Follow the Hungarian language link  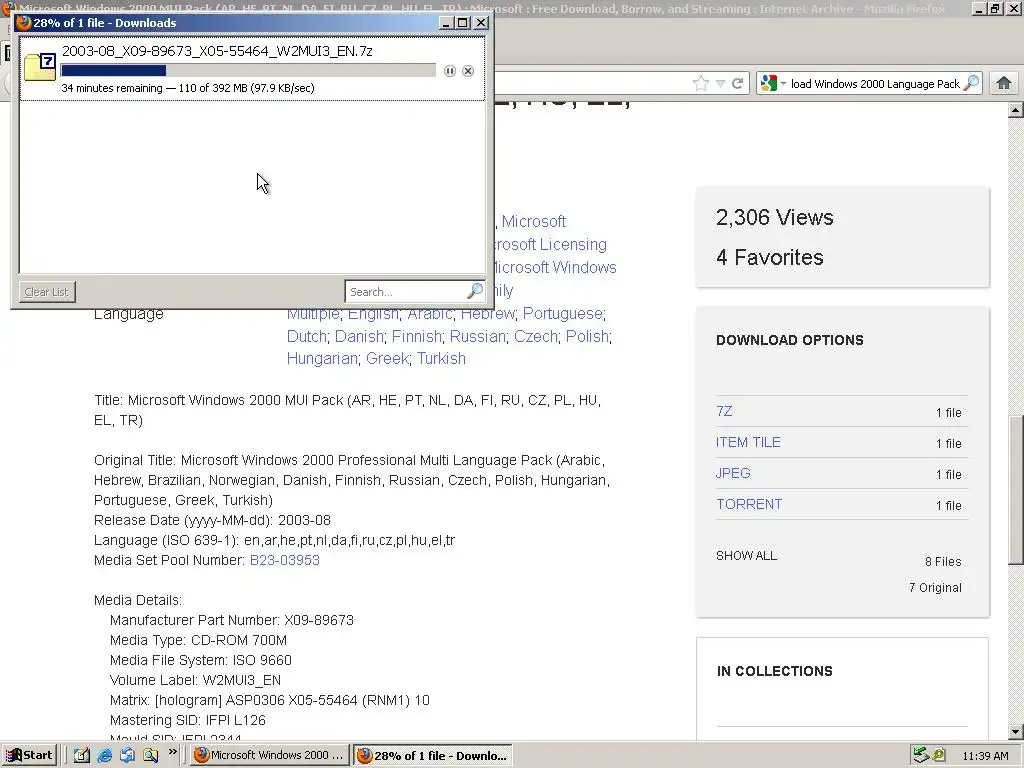click(x=322, y=359)
